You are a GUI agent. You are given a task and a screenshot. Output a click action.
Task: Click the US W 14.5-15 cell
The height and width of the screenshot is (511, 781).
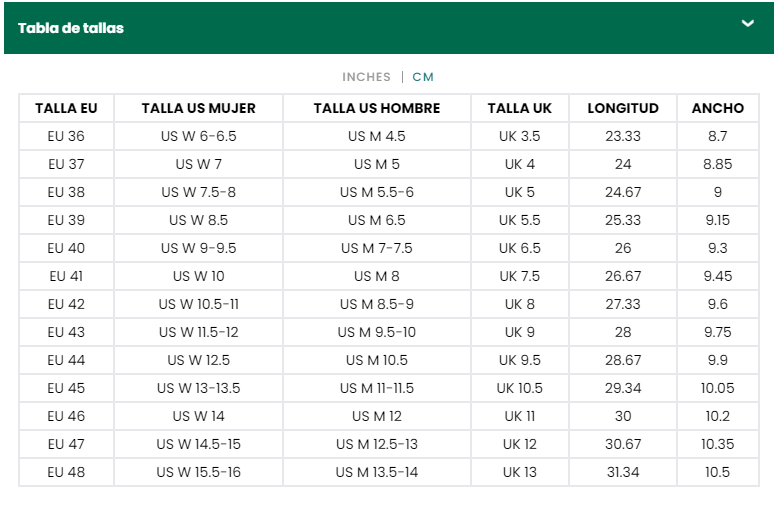pyautogui.click(x=198, y=444)
